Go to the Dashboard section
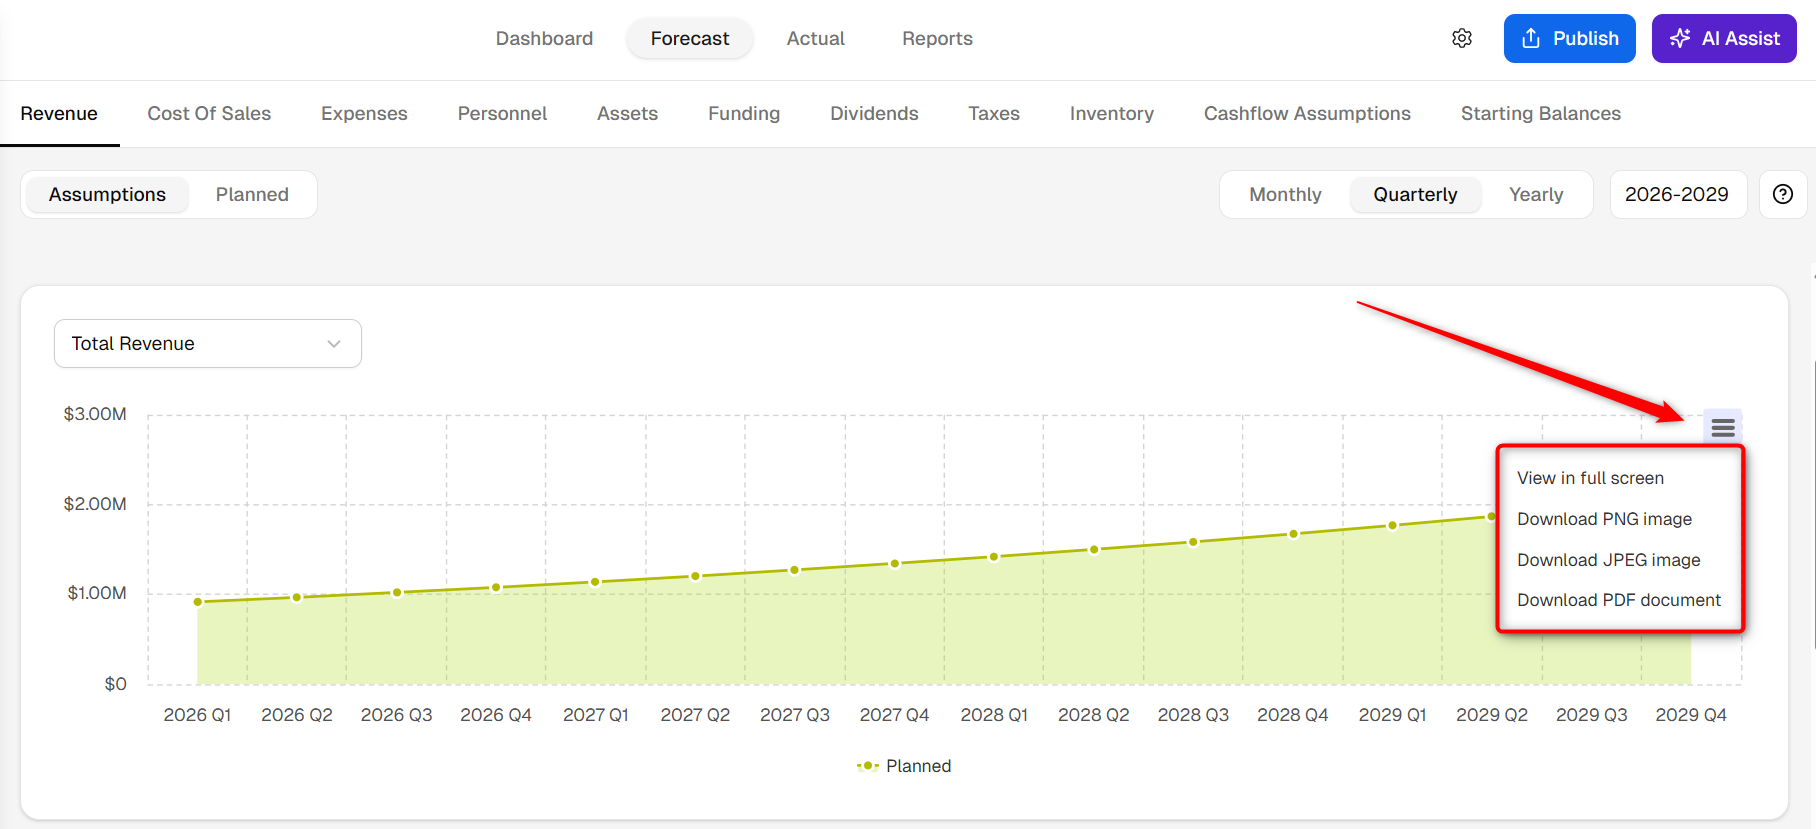Image resolution: width=1816 pixels, height=829 pixels. pos(544,38)
